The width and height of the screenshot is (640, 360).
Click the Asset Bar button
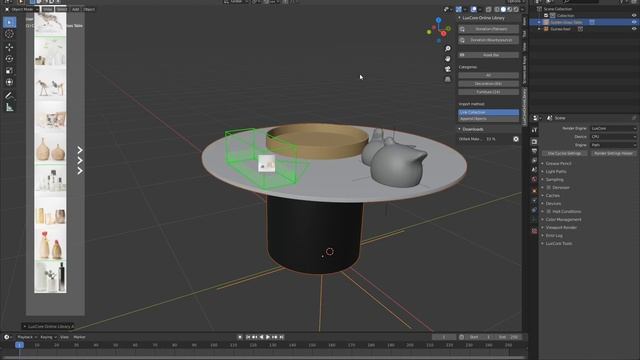tap(488, 55)
